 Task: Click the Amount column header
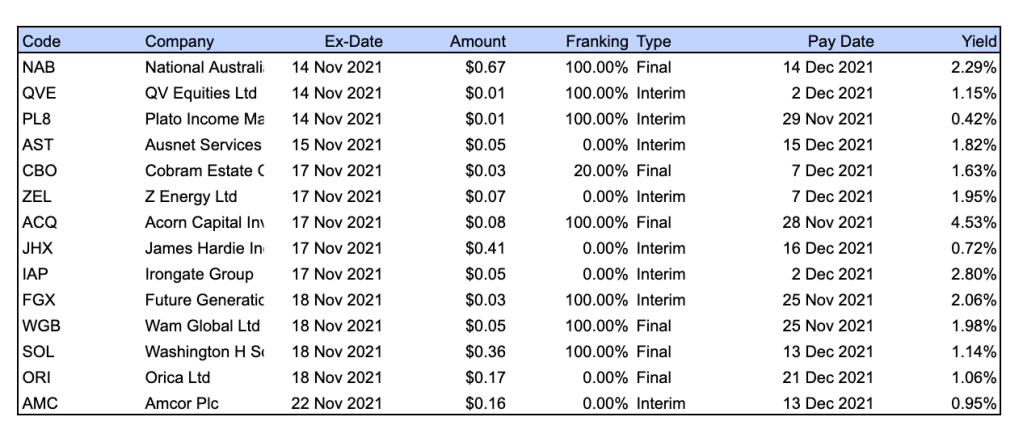pos(477,42)
